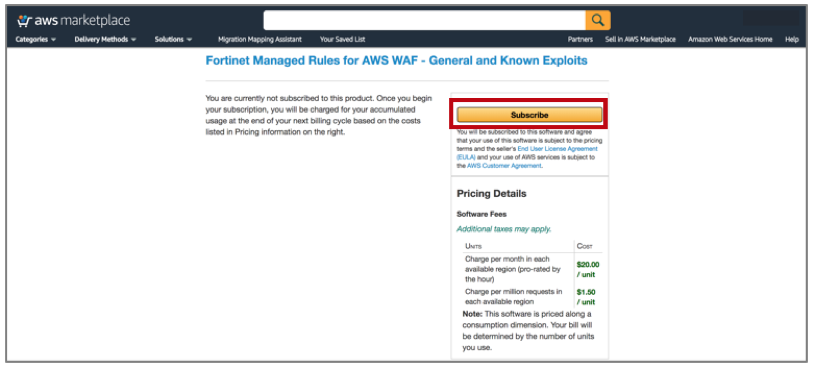Open Migration Mapping Assistant
Viewport: 814px width, 368px height.
(x=260, y=39)
